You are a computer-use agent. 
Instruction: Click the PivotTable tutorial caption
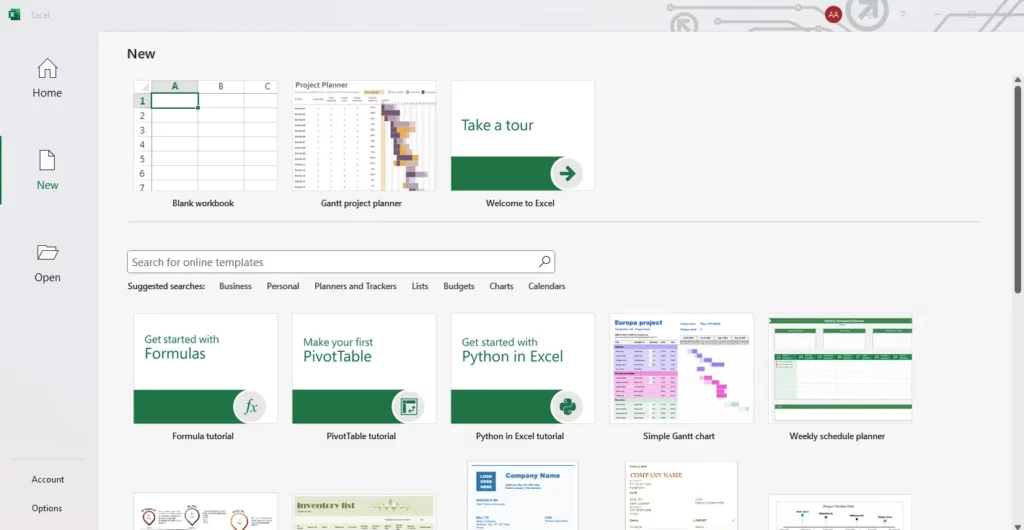(361, 436)
